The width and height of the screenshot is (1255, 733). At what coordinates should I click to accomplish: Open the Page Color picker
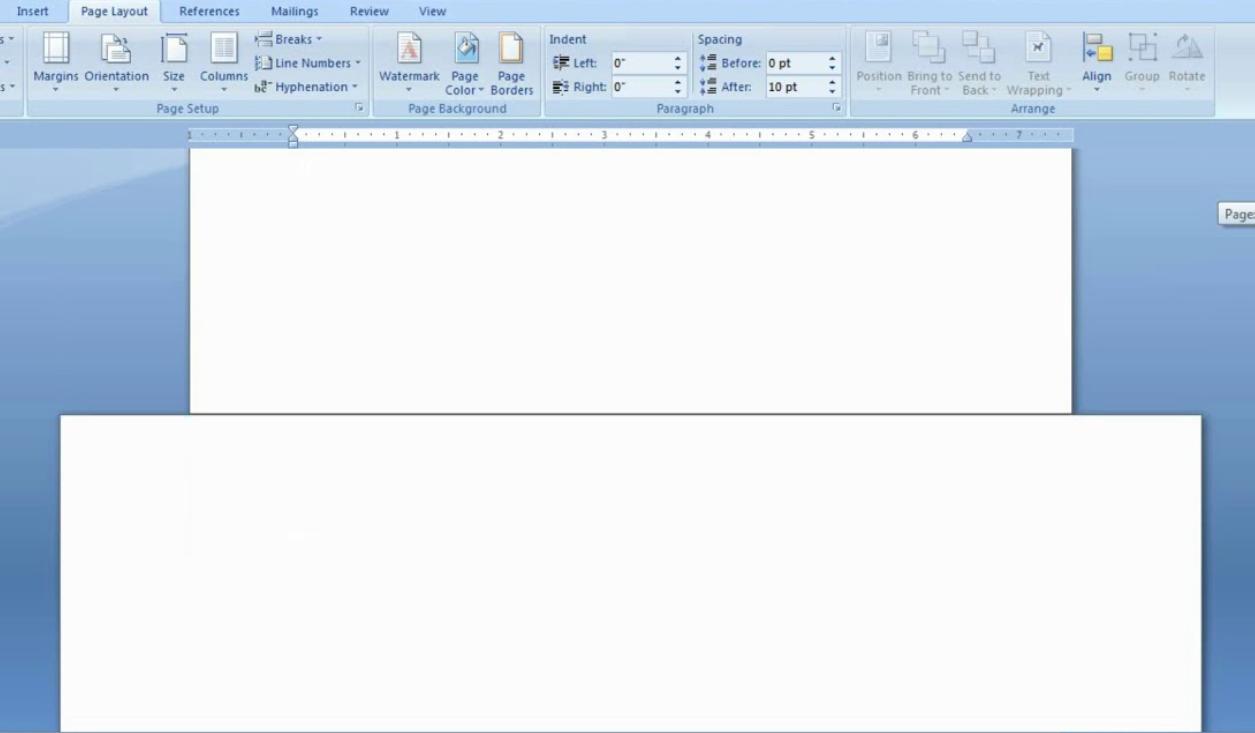(466, 62)
